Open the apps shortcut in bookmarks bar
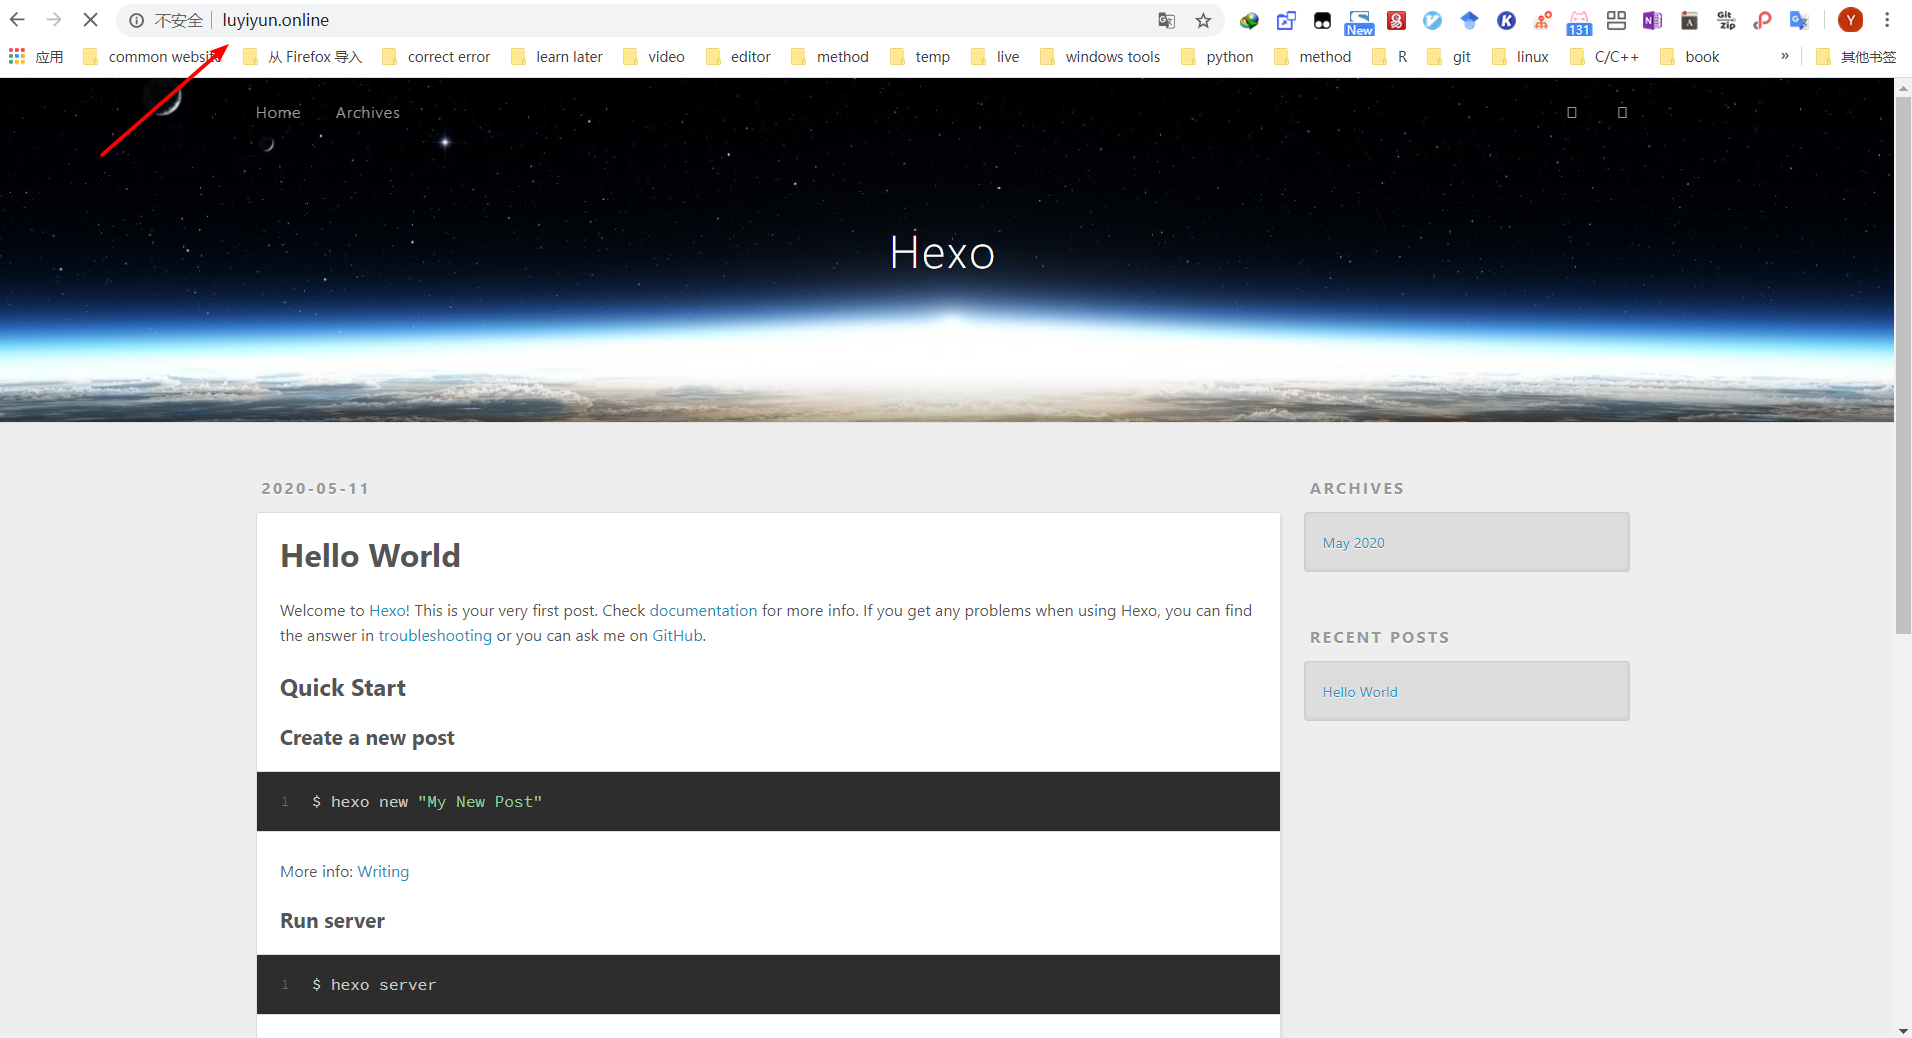The image size is (1912, 1038). coord(36,57)
